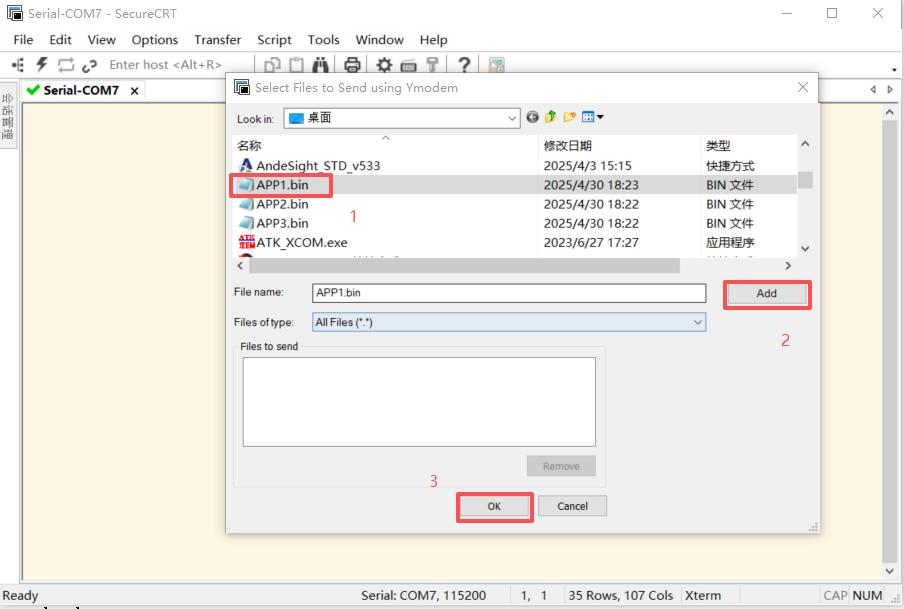Viewport: 904px width, 609px height.
Task: Click the Copy toolbar icon
Action: pos(272,65)
